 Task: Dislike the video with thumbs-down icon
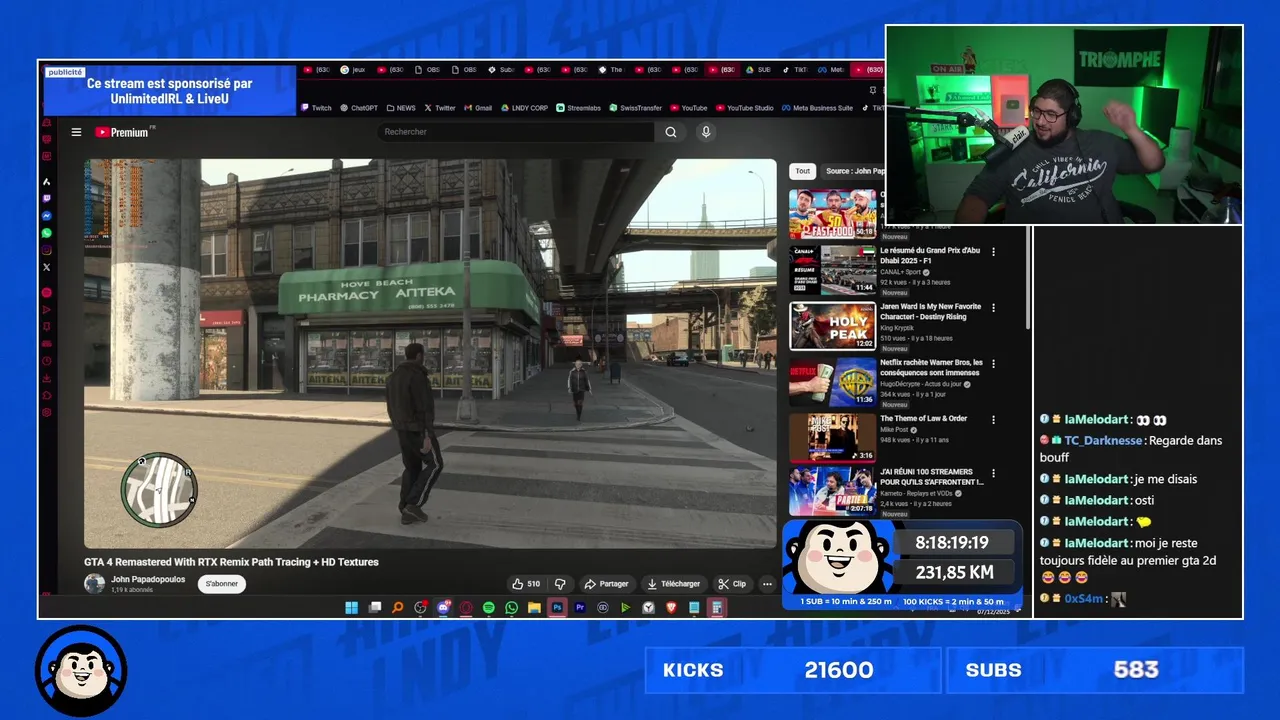[560, 584]
